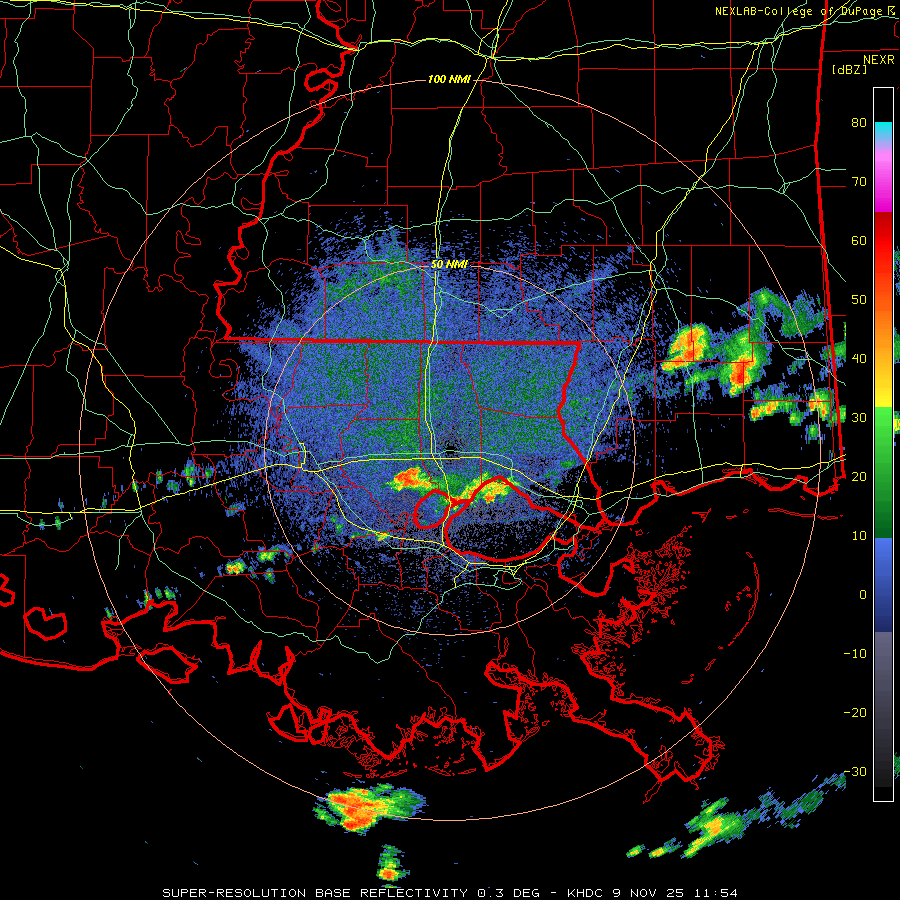Click the 50 value on the dBZ scale
The width and height of the screenshot is (900, 900).
click(x=859, y=300)
